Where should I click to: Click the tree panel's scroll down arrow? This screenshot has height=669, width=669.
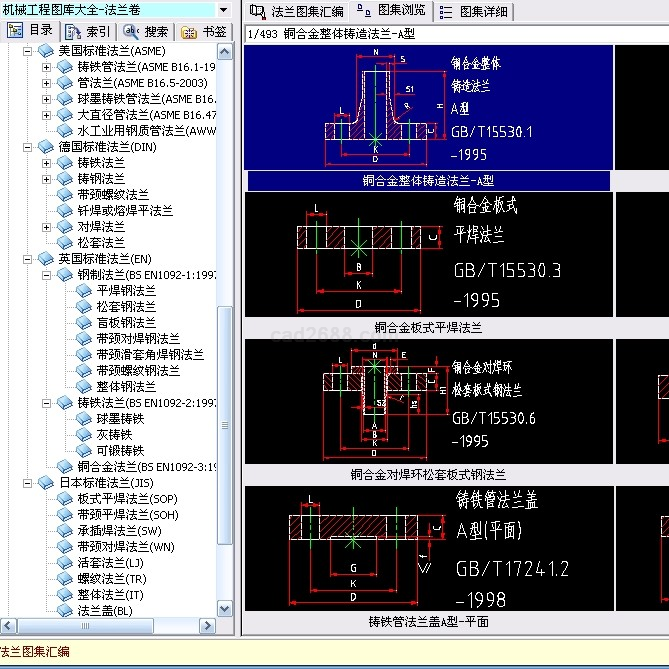click(x=225, y=609)
